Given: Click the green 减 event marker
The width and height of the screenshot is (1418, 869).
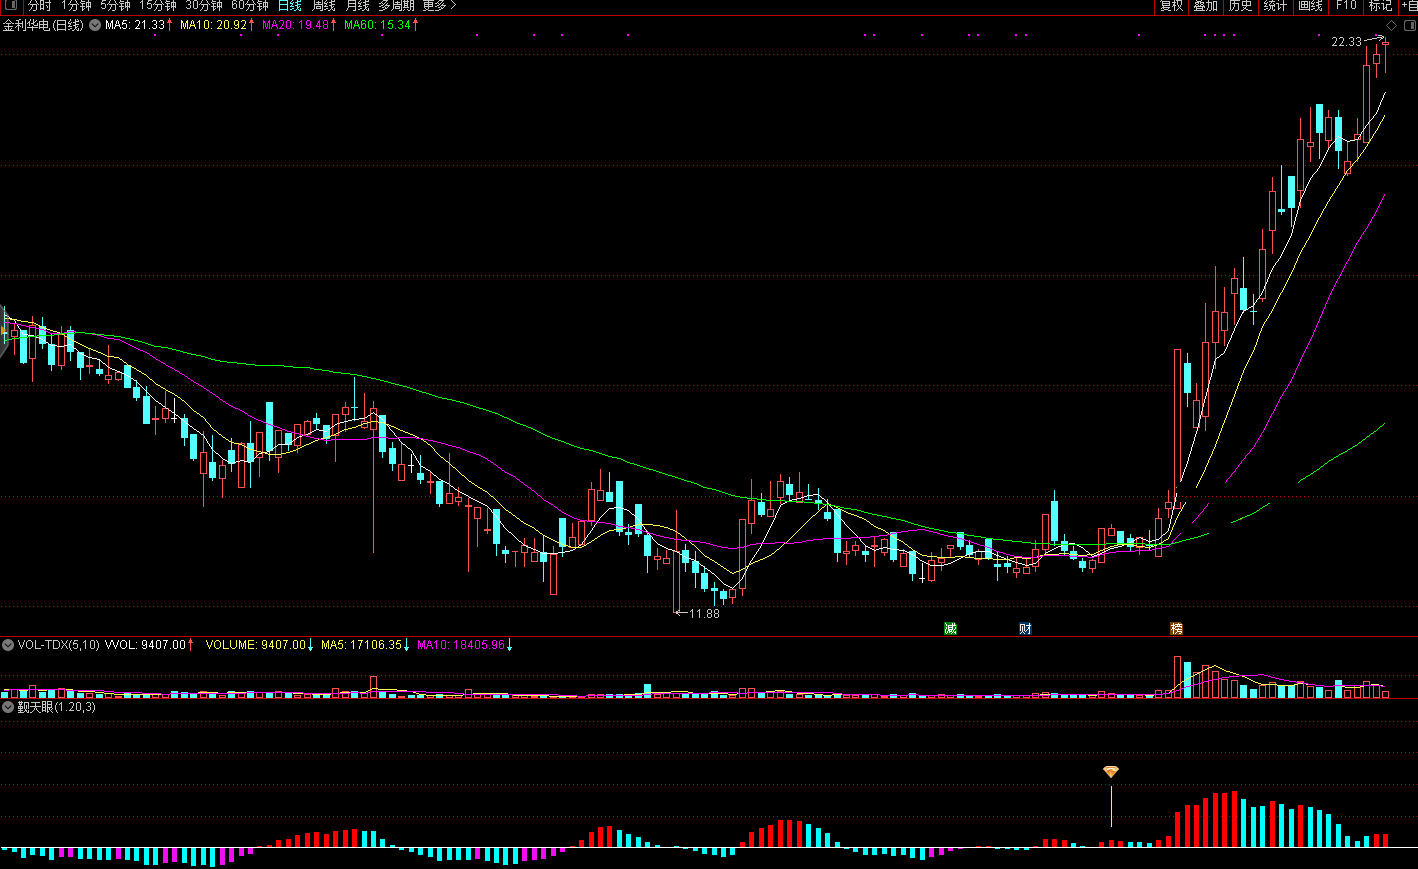Looking at the screenshot, I should pyautogui.click(x=950, y=629).
